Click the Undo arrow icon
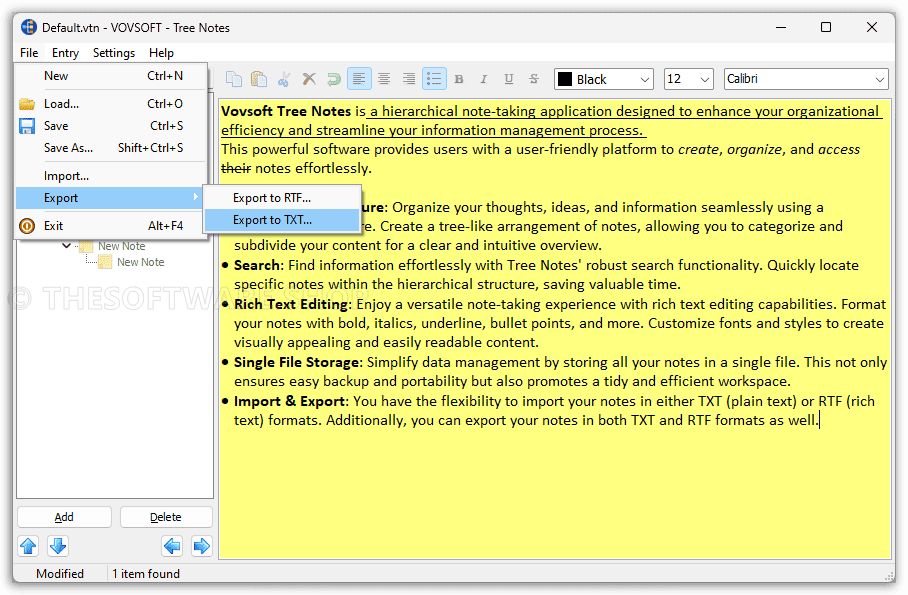This screenshot has width=908, height=595. click(x=334, y=79)
